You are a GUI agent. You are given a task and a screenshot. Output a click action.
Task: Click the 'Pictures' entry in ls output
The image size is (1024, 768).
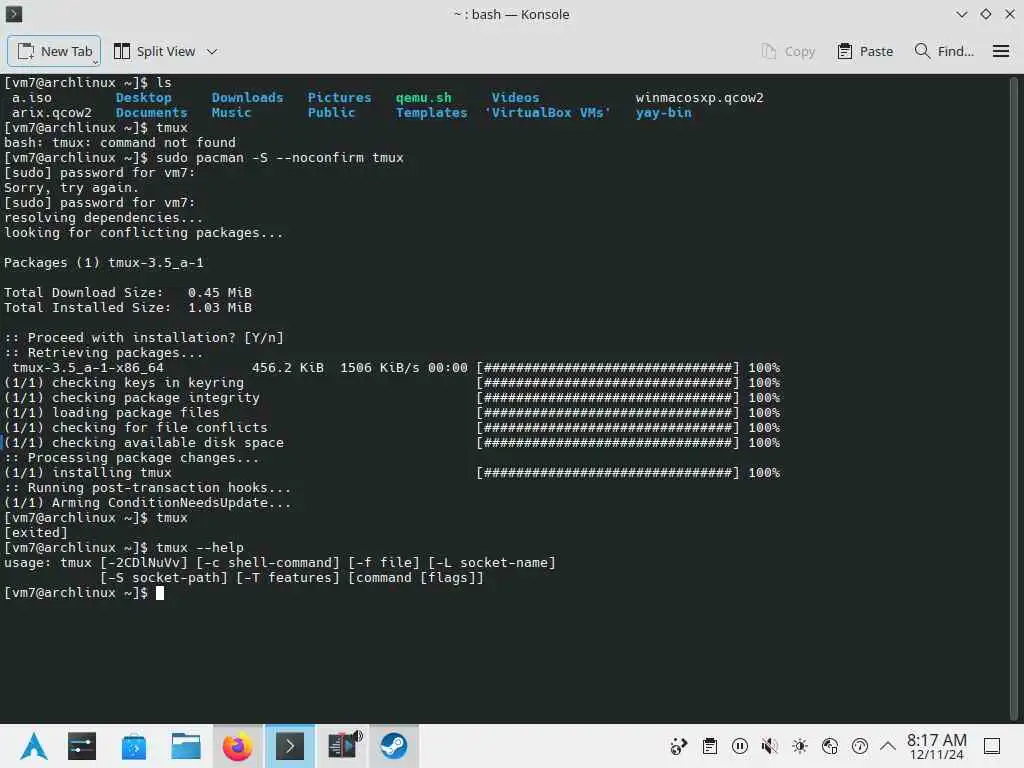click(340, 97)
